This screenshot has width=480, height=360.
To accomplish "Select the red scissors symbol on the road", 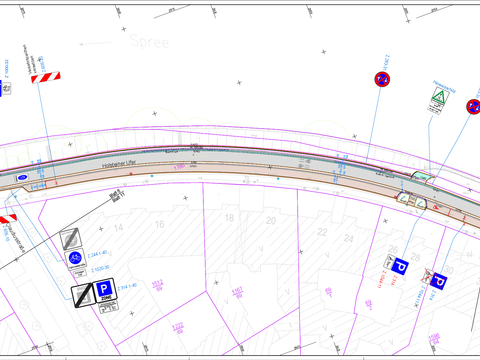I will point(435,207).
